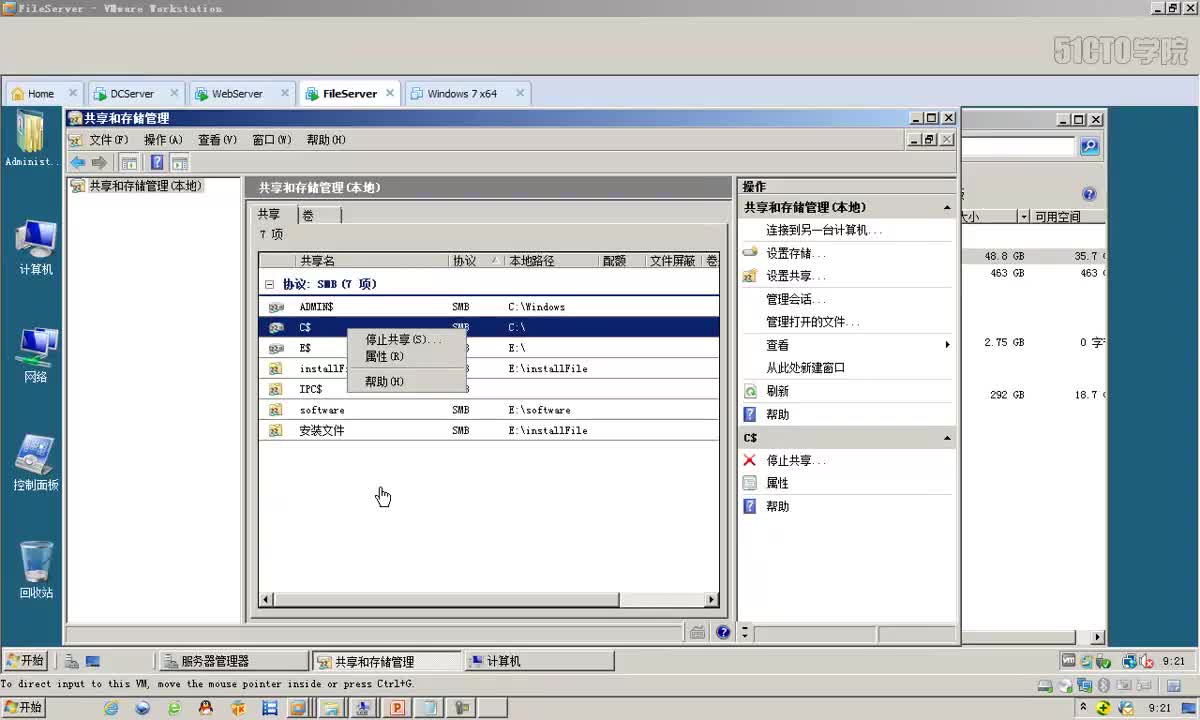Click the 设置共享 action icon
The width and height of the screenshot is (1200, 720).
pyautogui.click(x=750, y=276)
